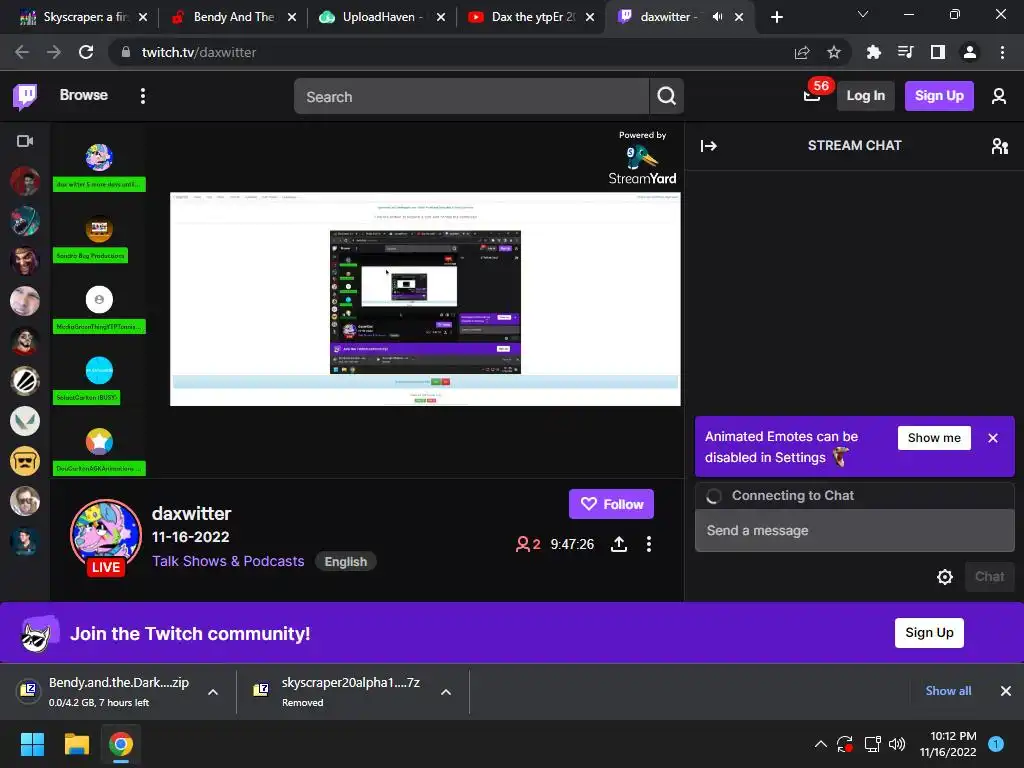Open the chat community users list icon
The image size is (1024, 768).
pos(999,146)
